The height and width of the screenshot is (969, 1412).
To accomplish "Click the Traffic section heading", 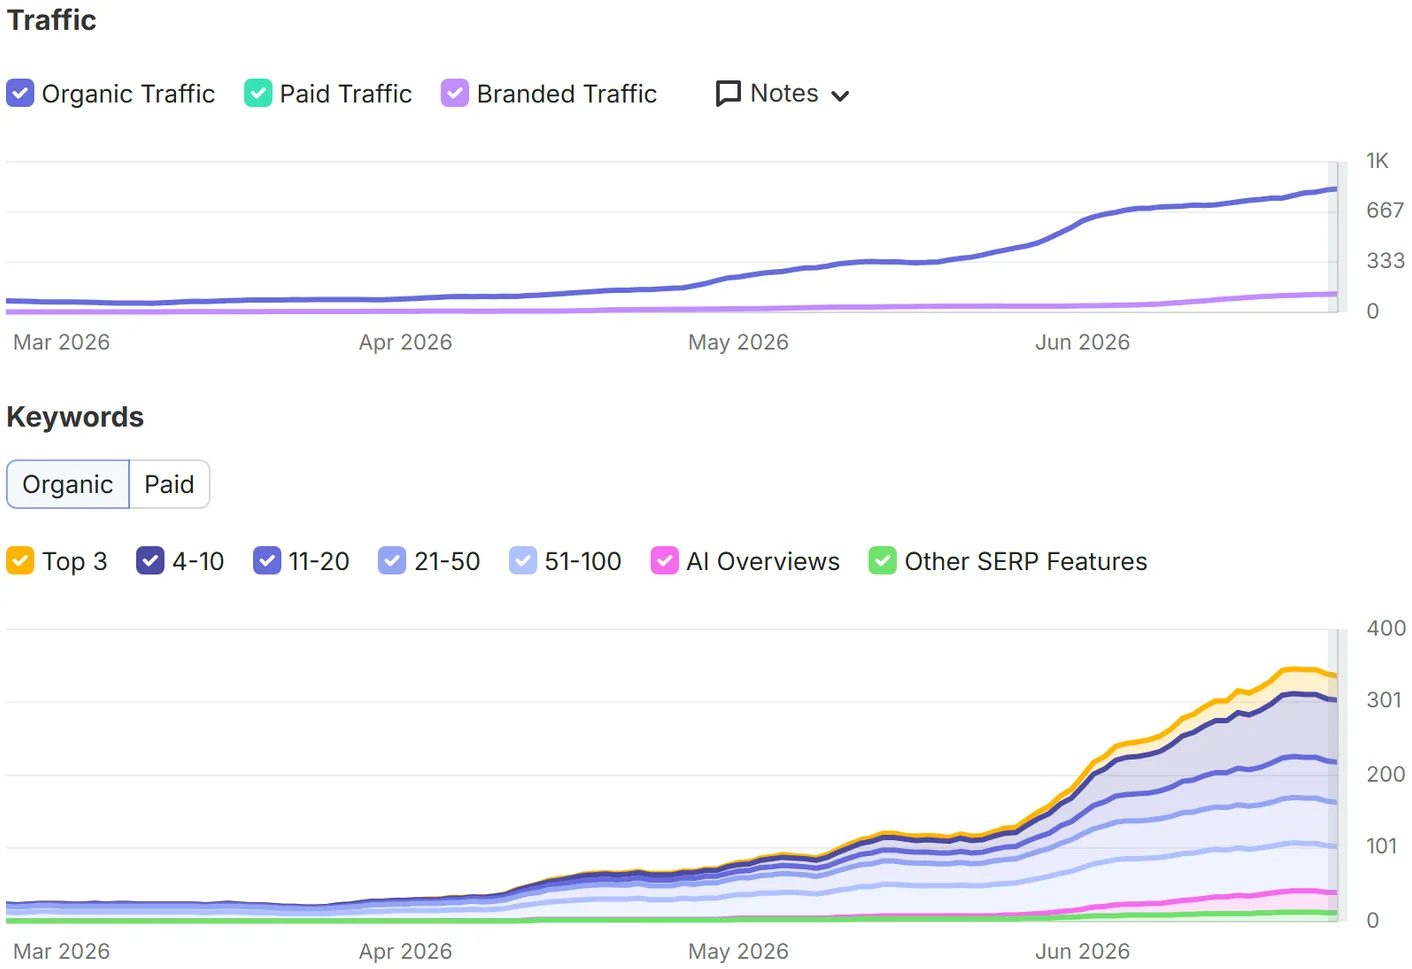I will click(52, 20).
